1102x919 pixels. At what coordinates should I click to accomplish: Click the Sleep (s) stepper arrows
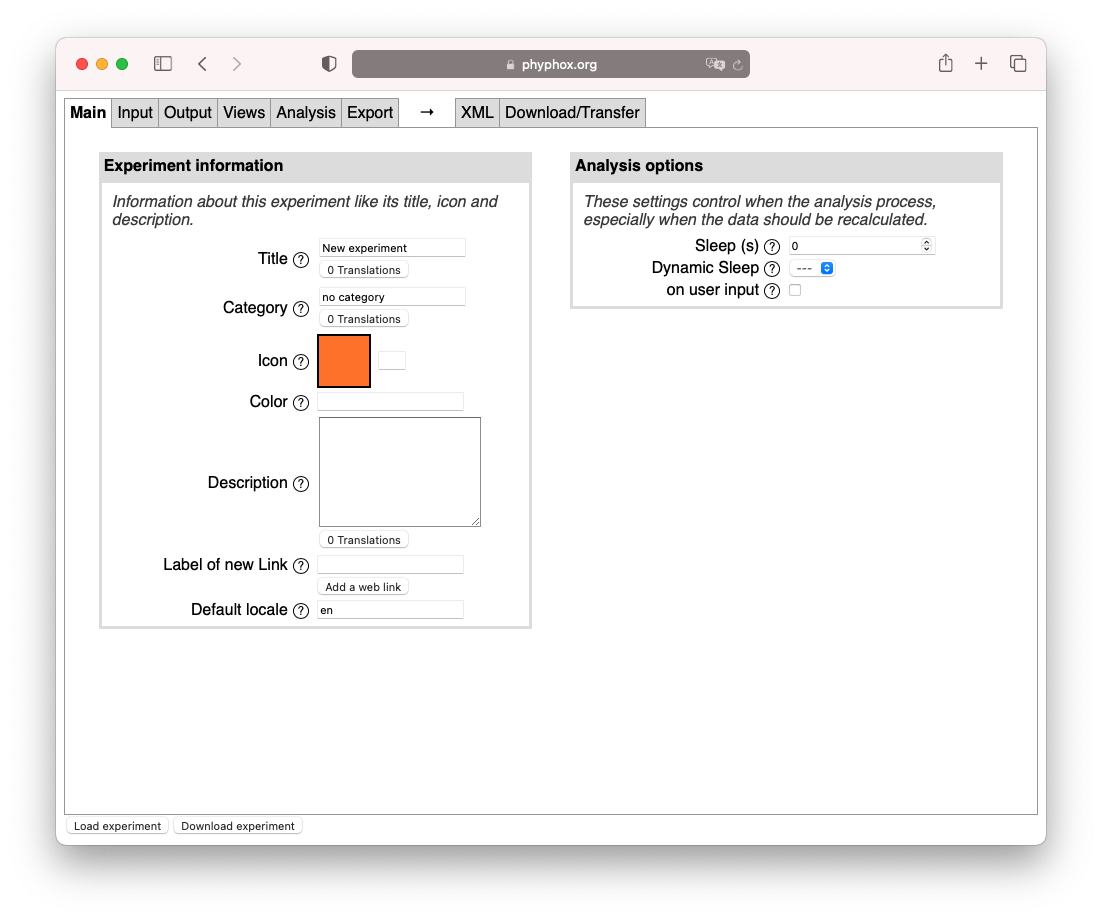click(x=927, y=246)
